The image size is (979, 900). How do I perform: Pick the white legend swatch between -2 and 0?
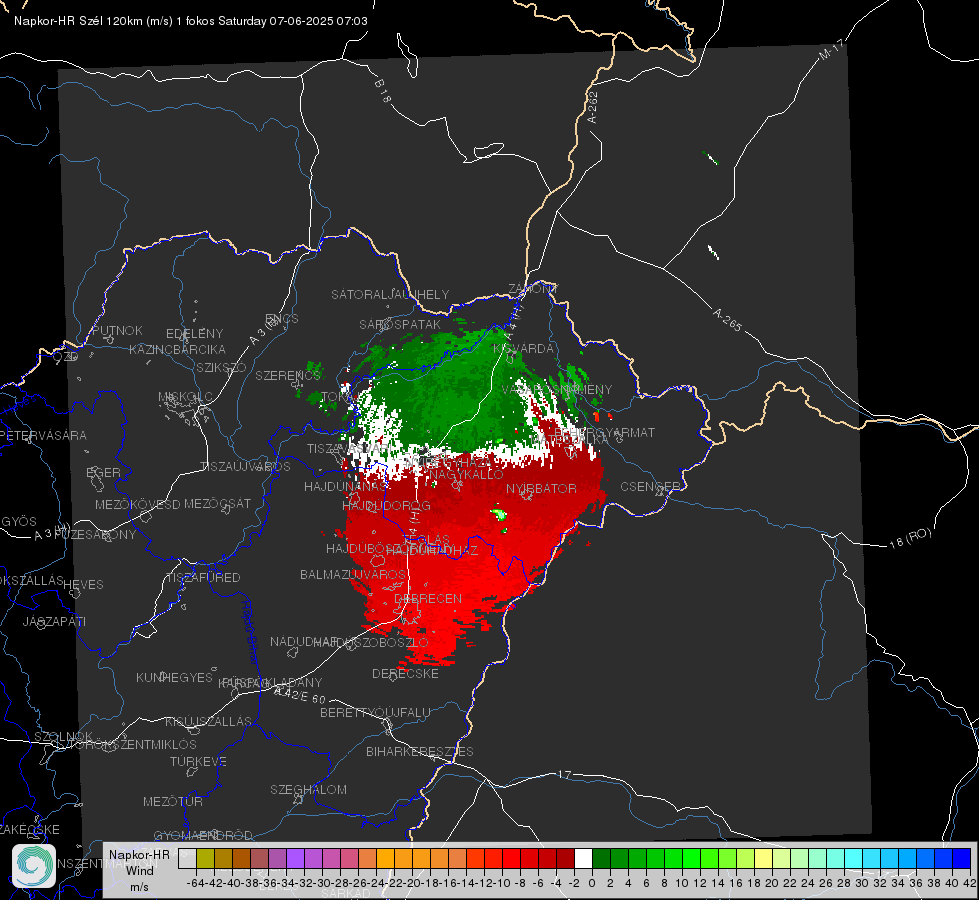583,858
